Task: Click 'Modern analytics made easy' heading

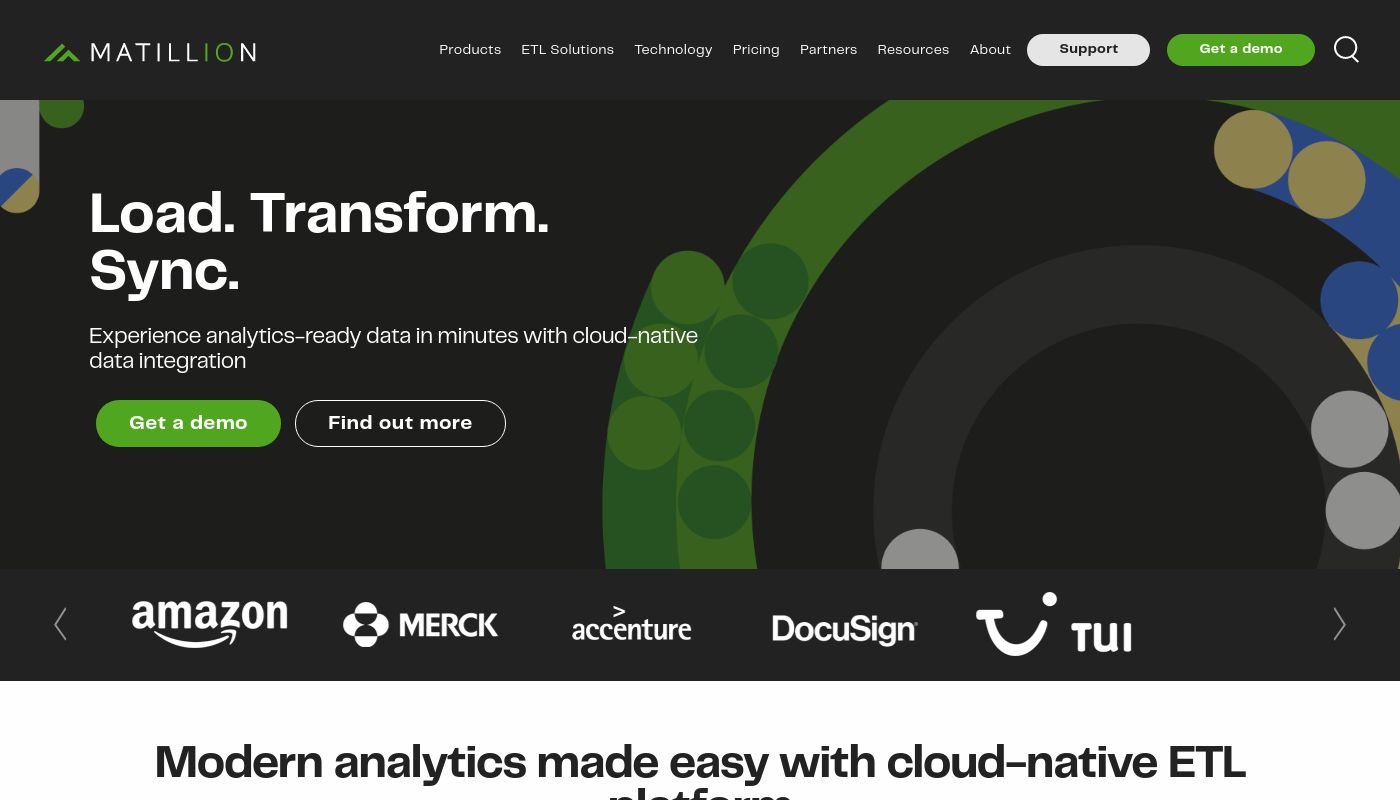Action: tap(700, 772)
